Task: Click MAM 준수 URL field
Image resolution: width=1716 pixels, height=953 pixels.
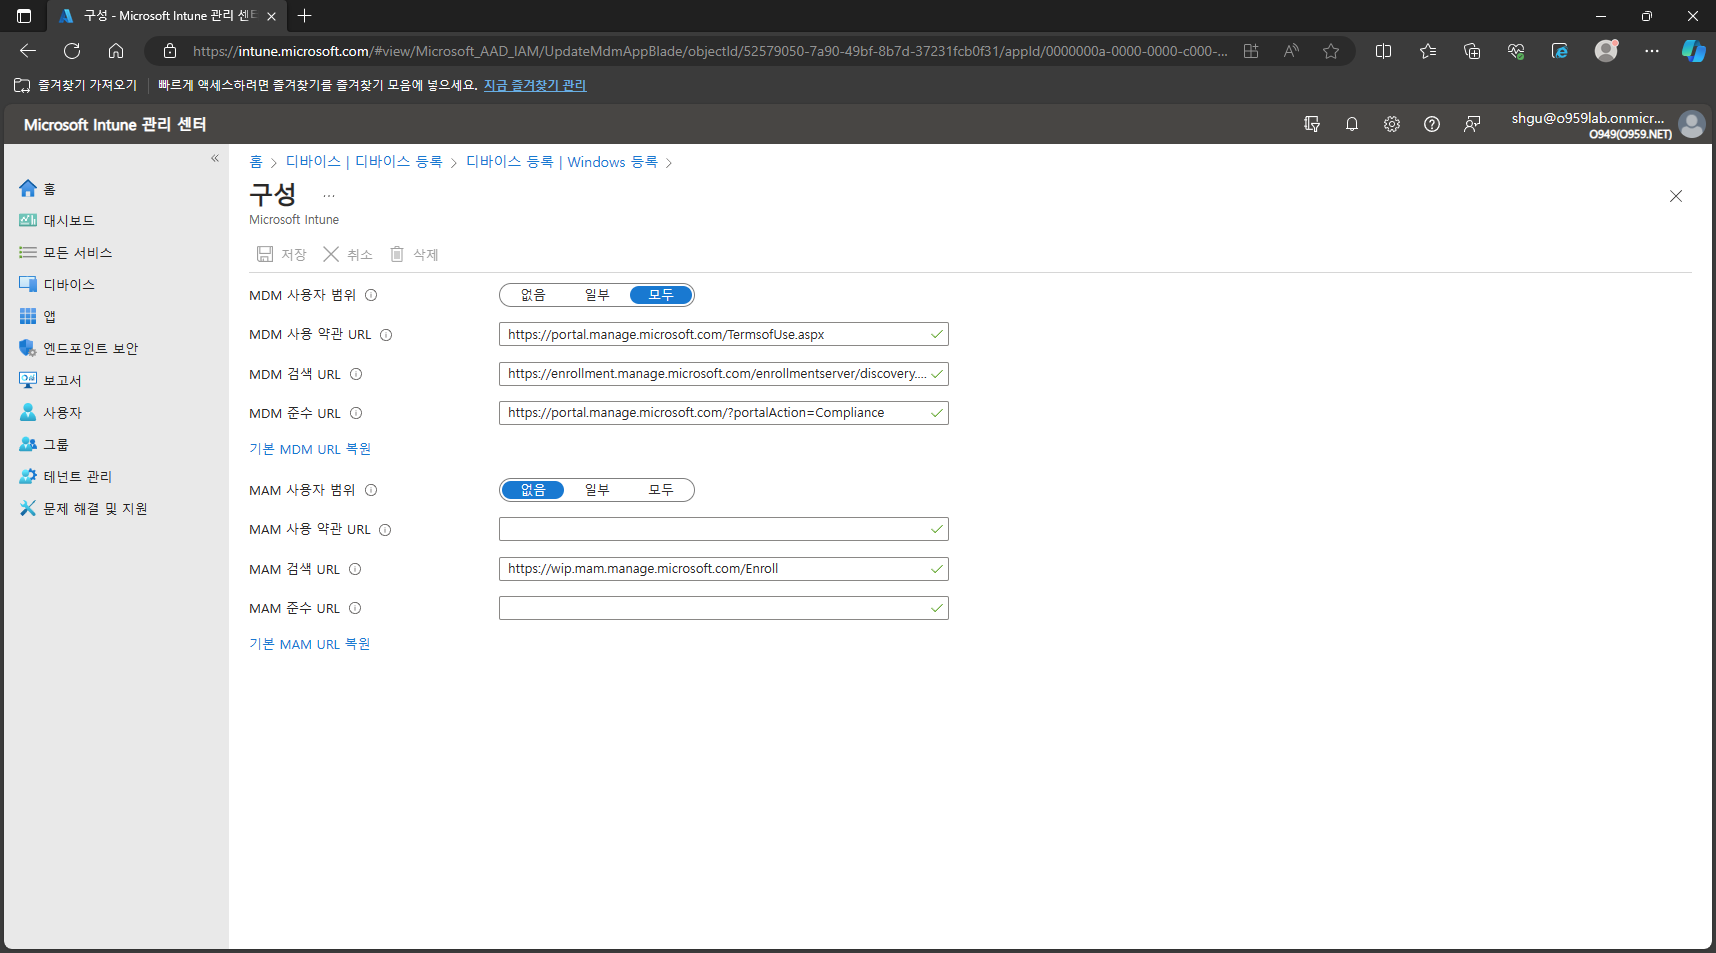Action: (x=723, y=608)
